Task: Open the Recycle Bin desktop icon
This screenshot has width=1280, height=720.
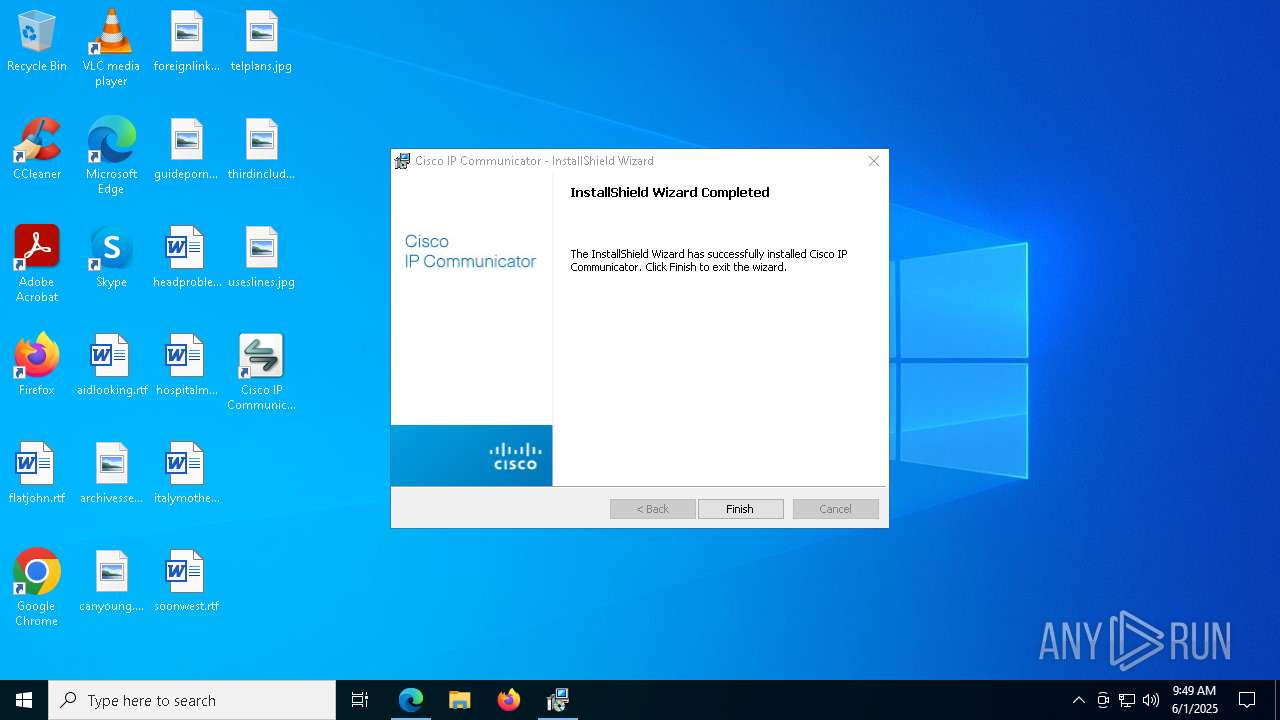Action: coord(37,42)
